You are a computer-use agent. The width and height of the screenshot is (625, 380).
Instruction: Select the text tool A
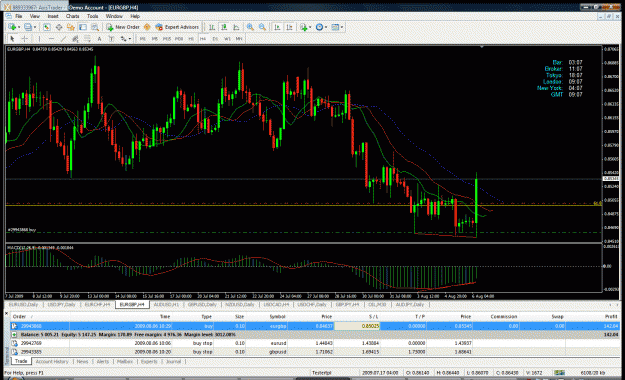click(99, 39)
